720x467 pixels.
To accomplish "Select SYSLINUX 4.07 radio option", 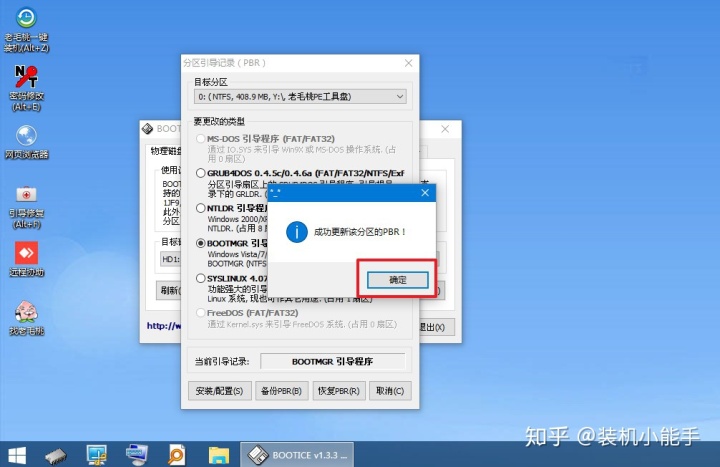I will click(200, 278).
